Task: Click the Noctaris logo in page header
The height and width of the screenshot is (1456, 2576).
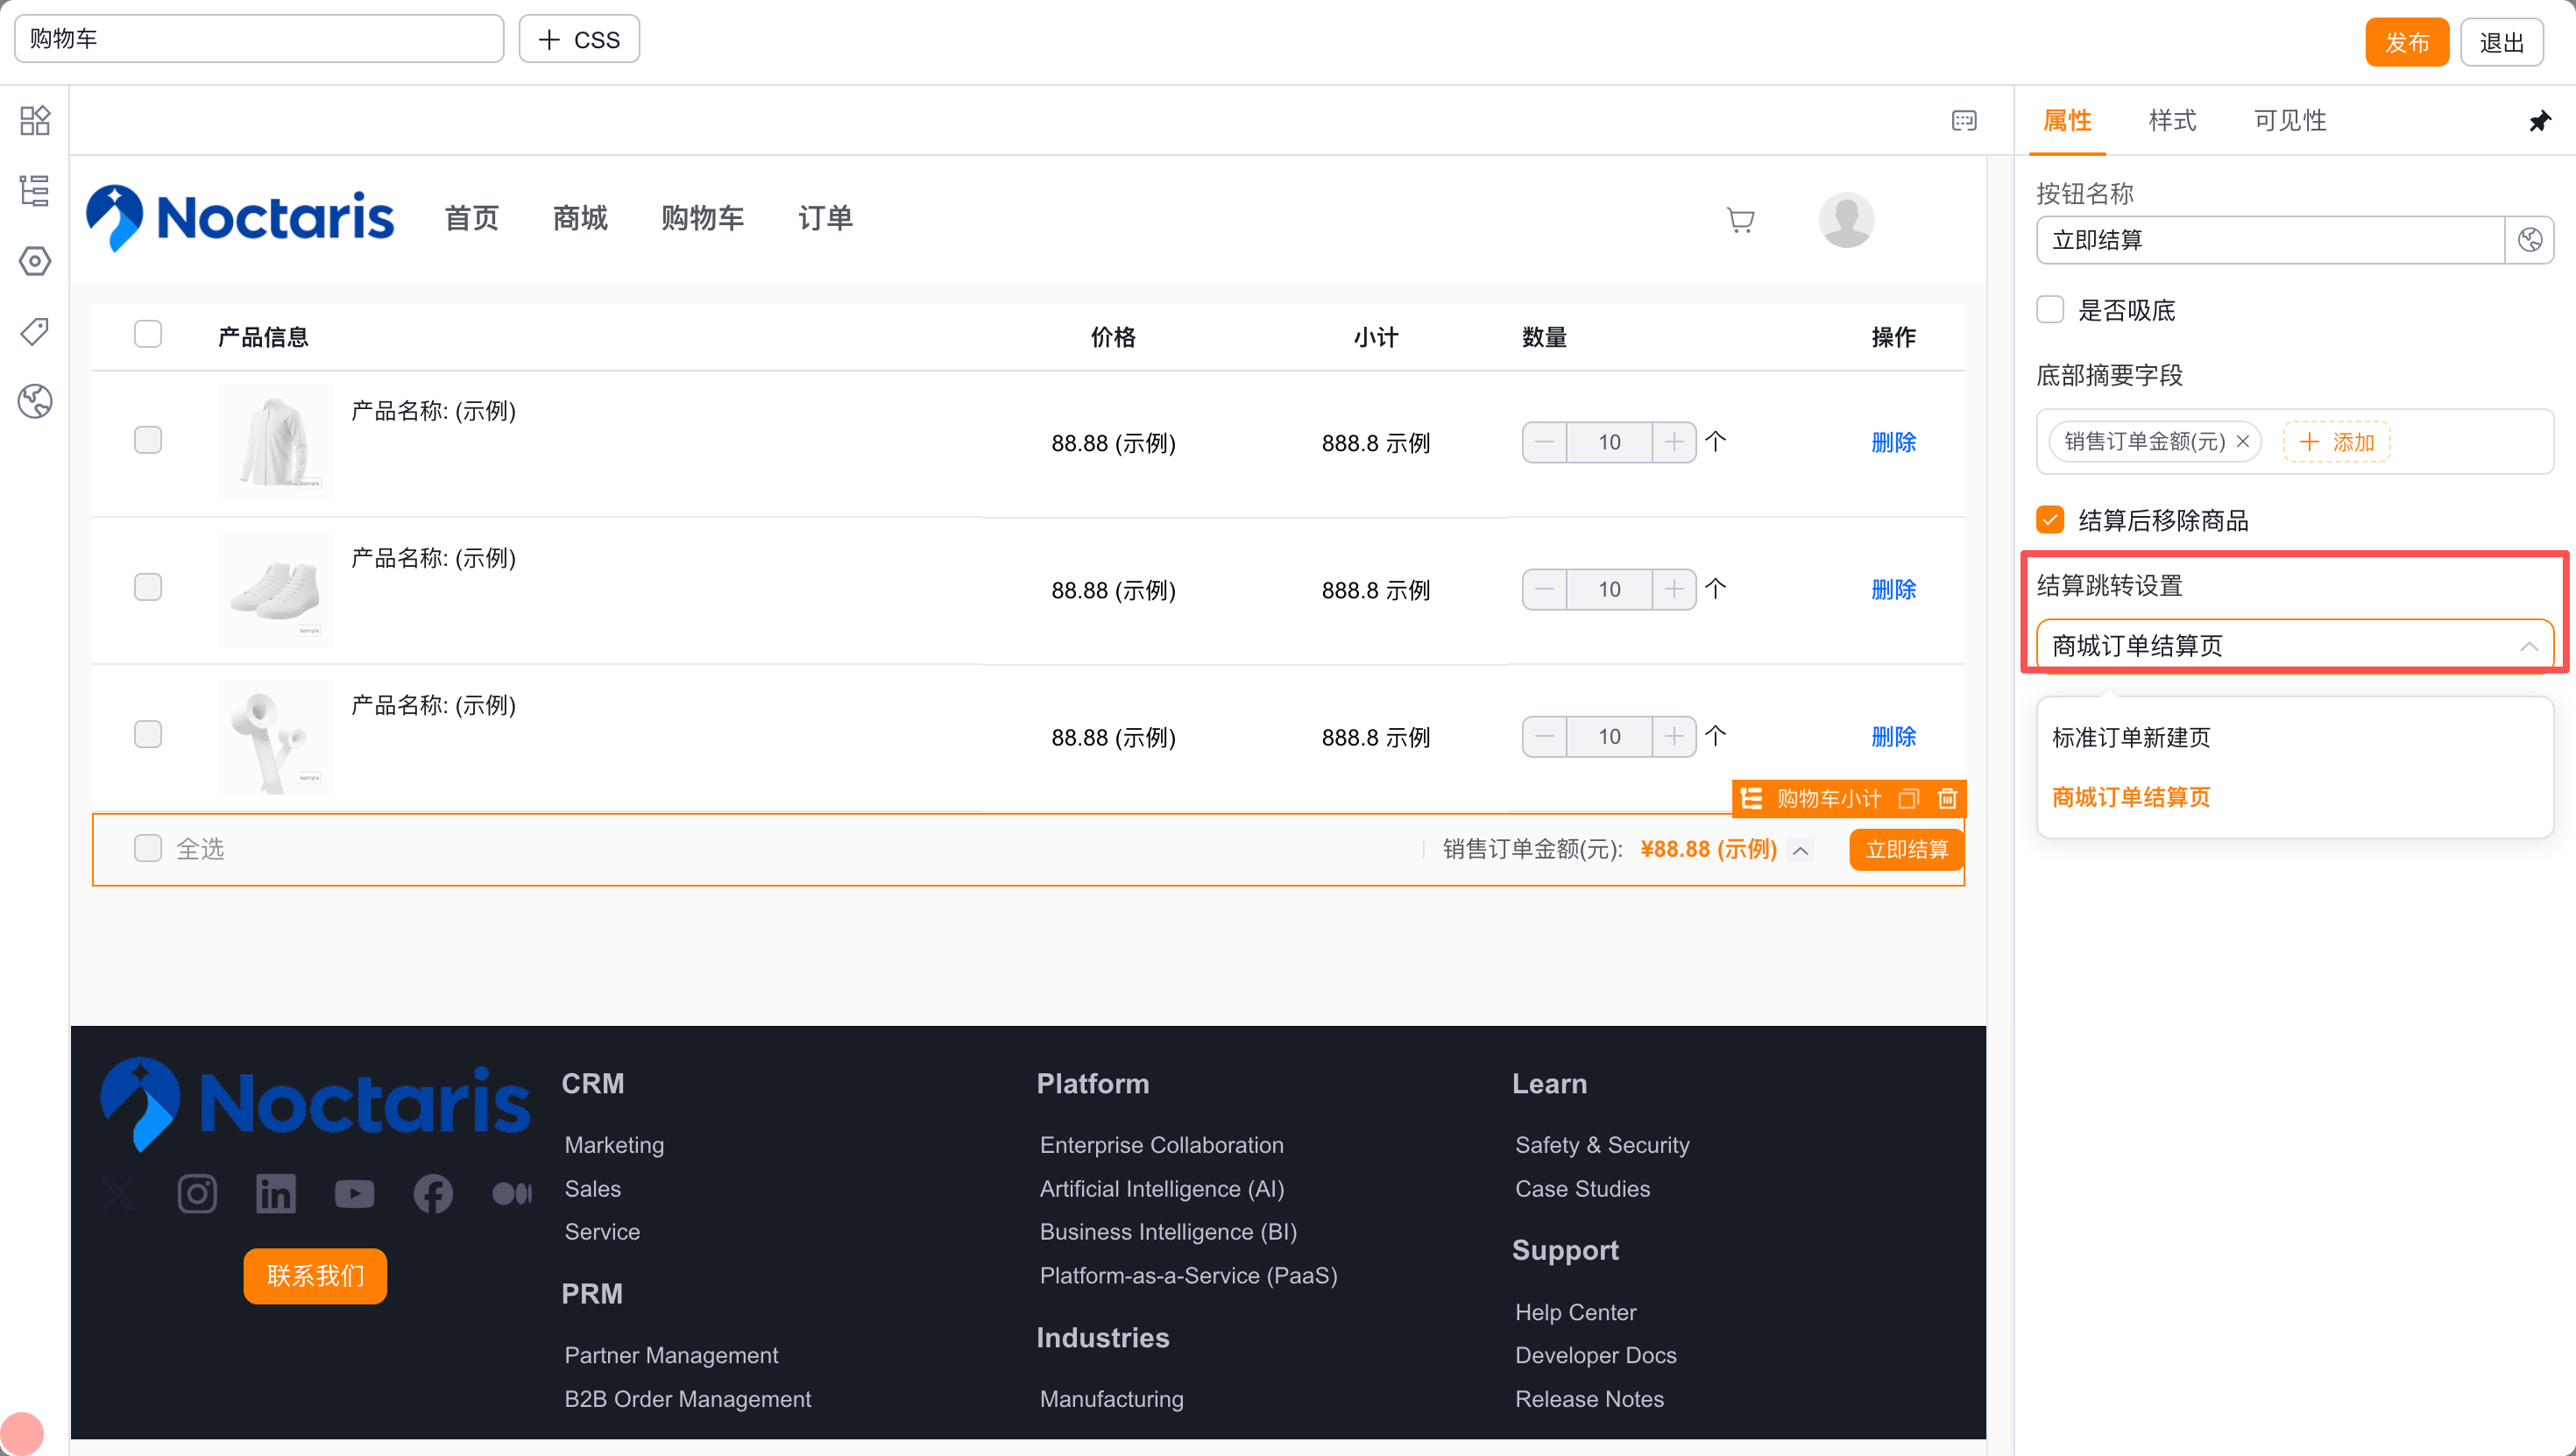Action: (x=240, y=218)
